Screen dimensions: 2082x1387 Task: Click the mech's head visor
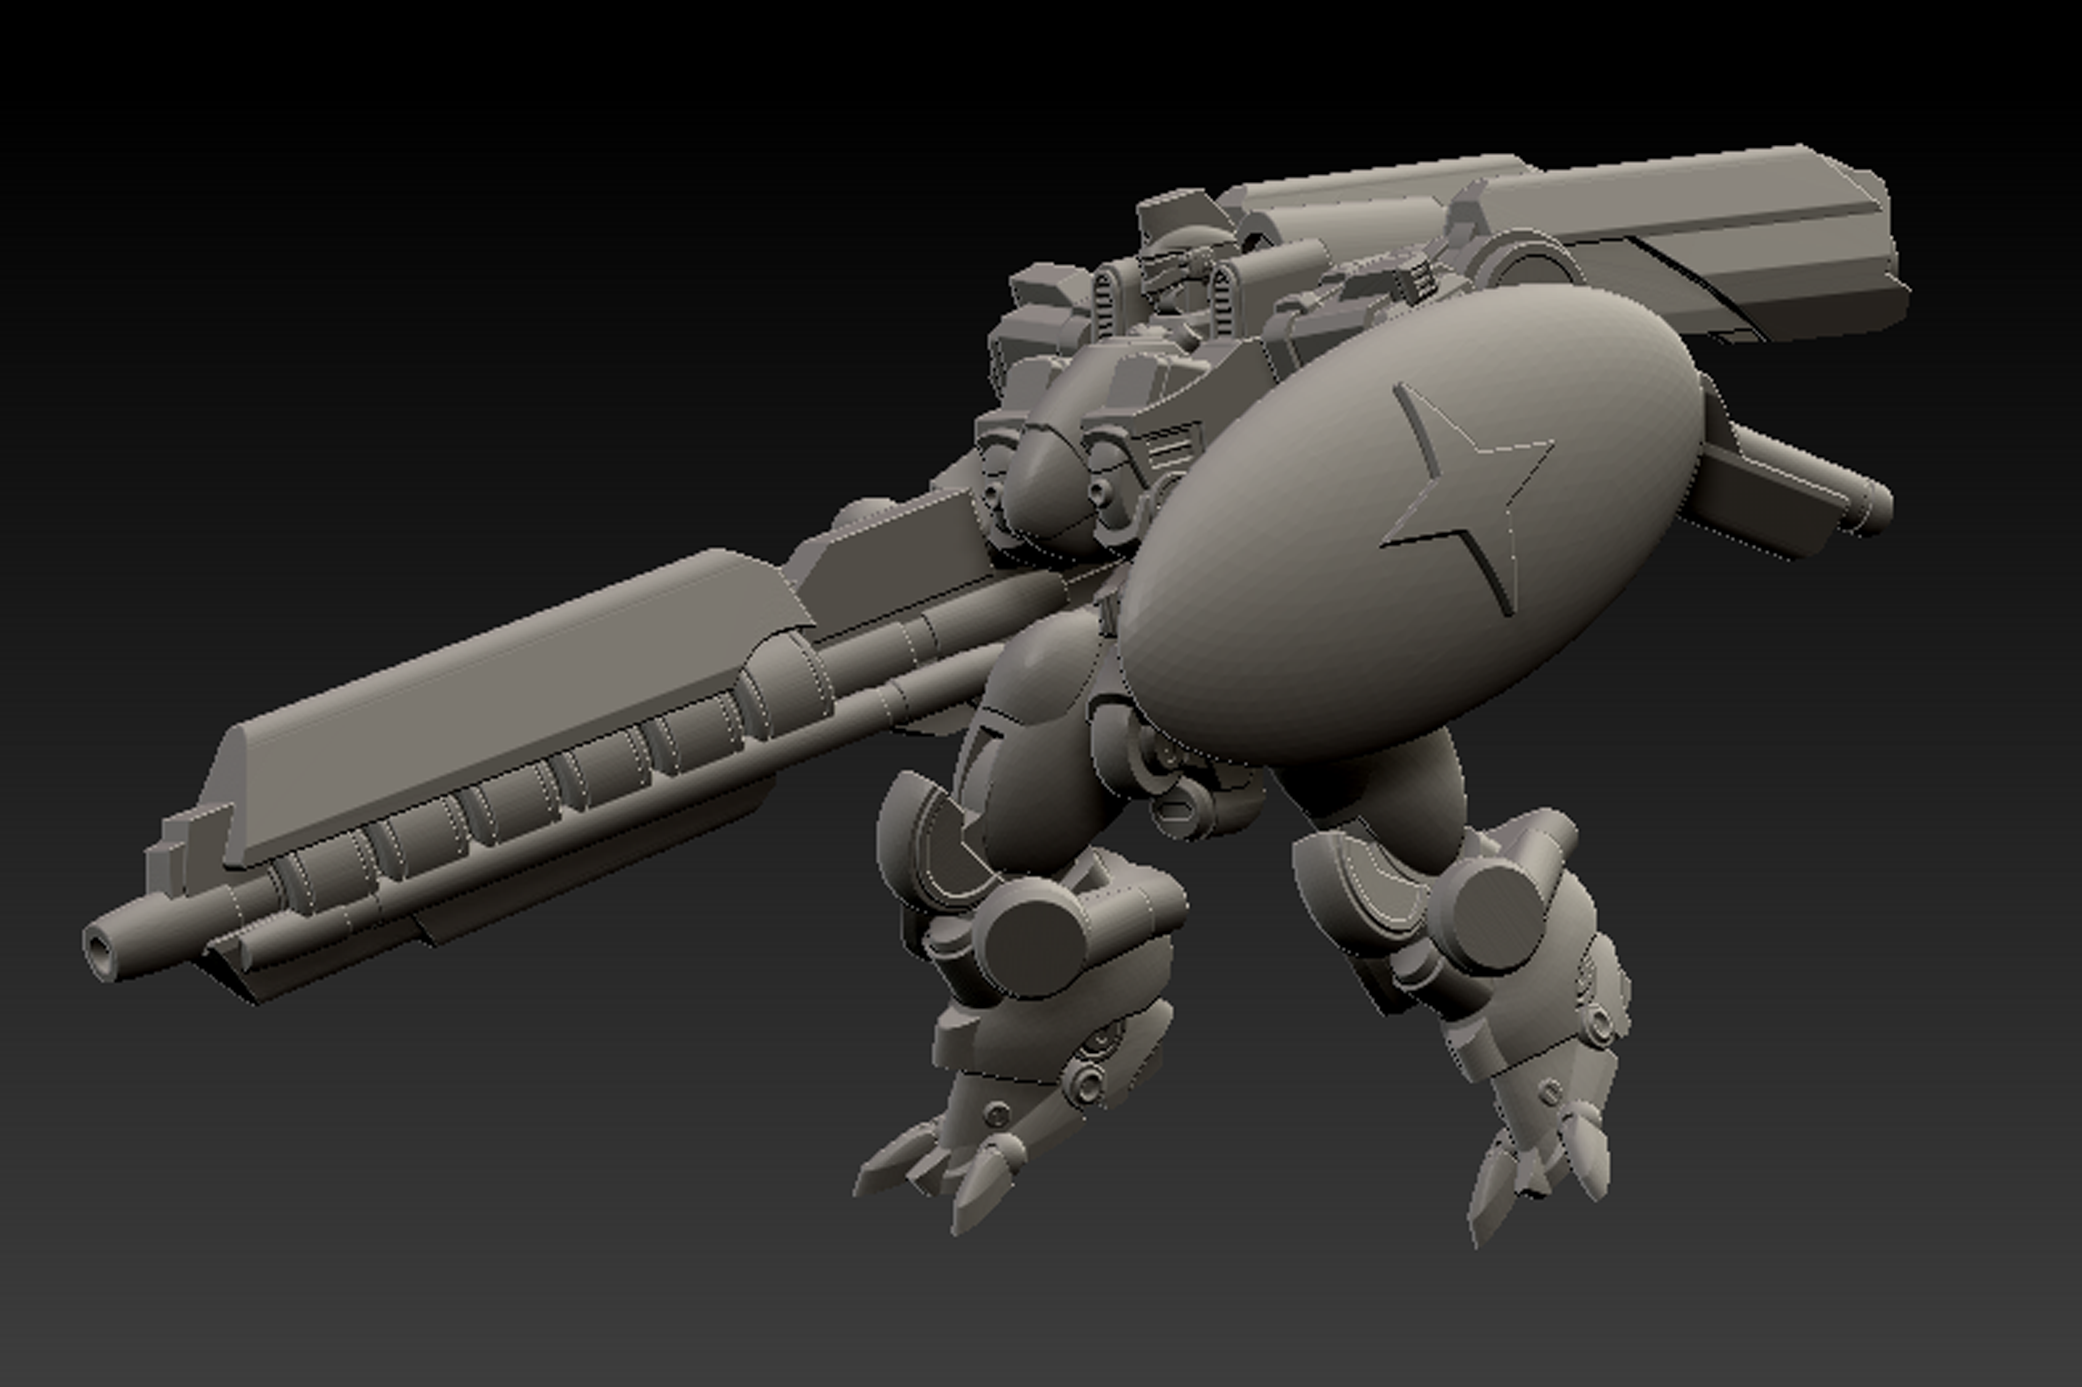point(1167,262)
